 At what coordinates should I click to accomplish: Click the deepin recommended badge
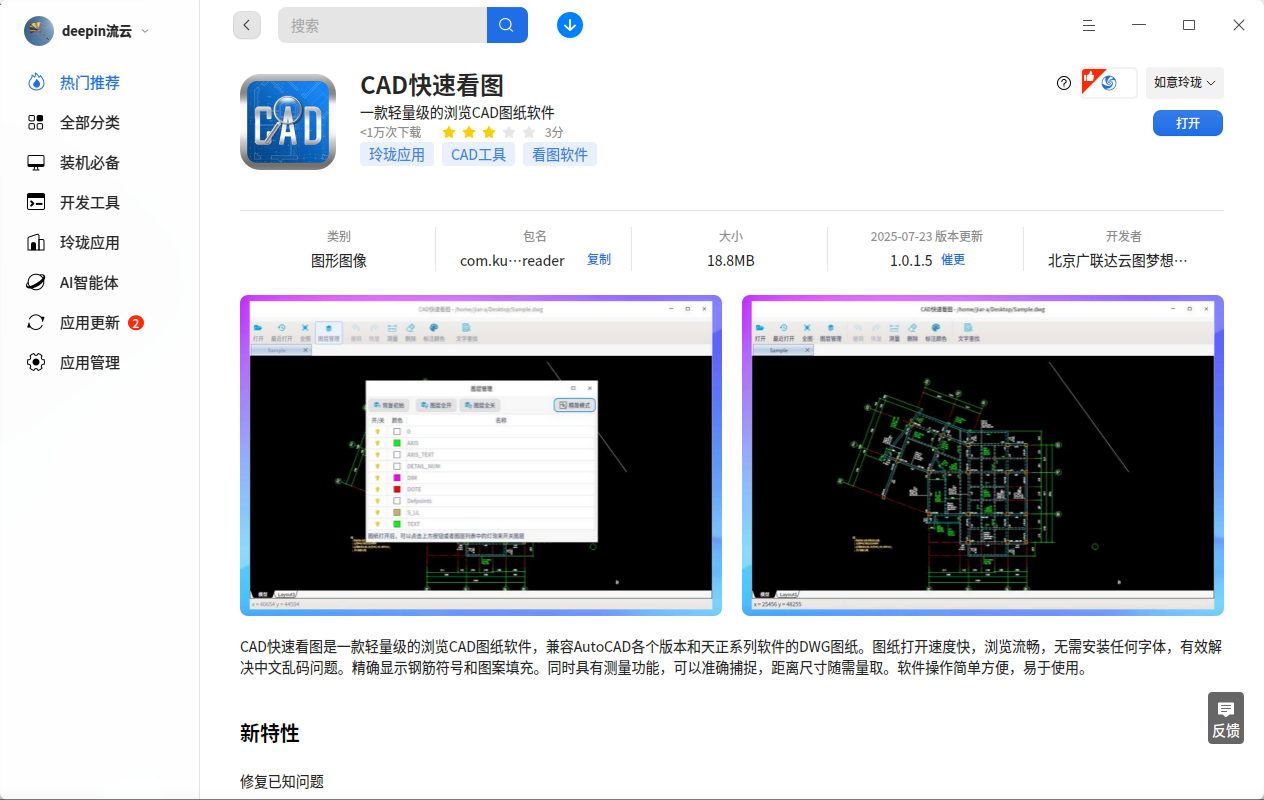click(1109, 83)
